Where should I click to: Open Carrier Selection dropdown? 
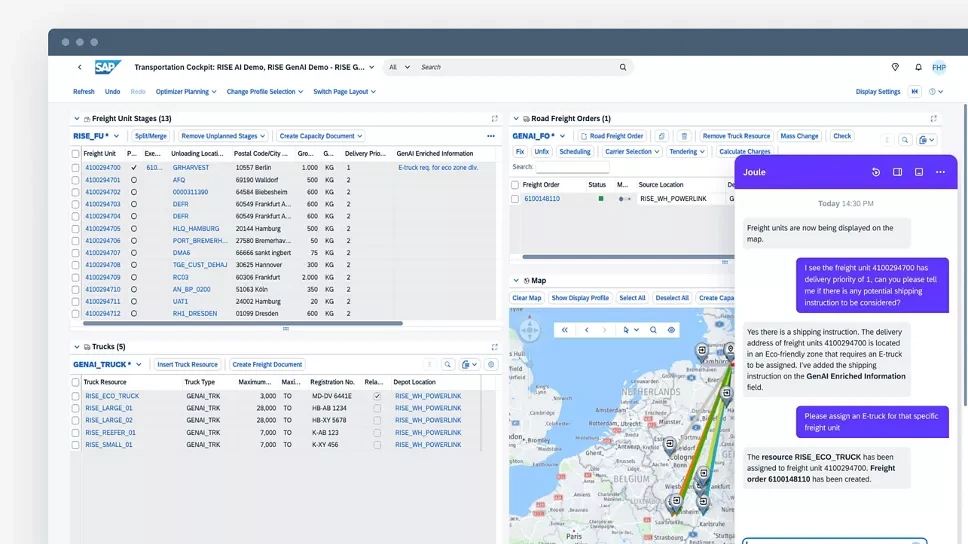tap(632, 152)
